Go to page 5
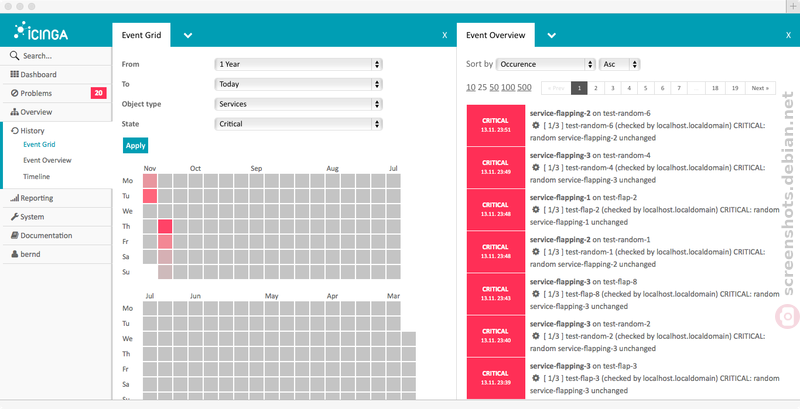The width and height of the screenshot is (800, 409). 646,88
